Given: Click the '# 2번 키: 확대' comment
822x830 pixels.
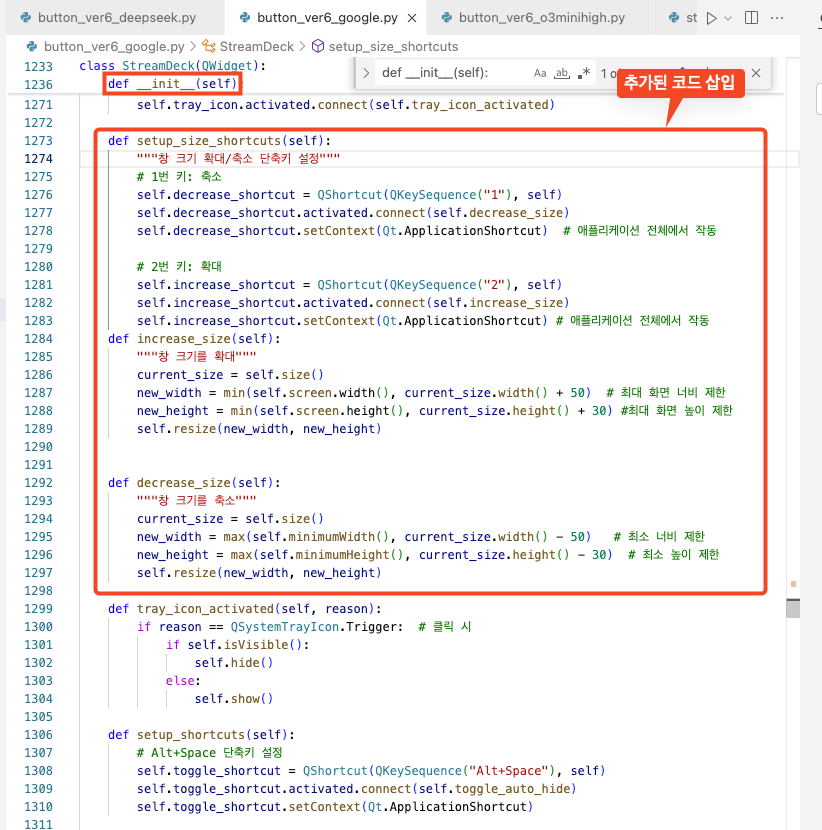Looking at the screenshot, I should [x=179, y=267].
